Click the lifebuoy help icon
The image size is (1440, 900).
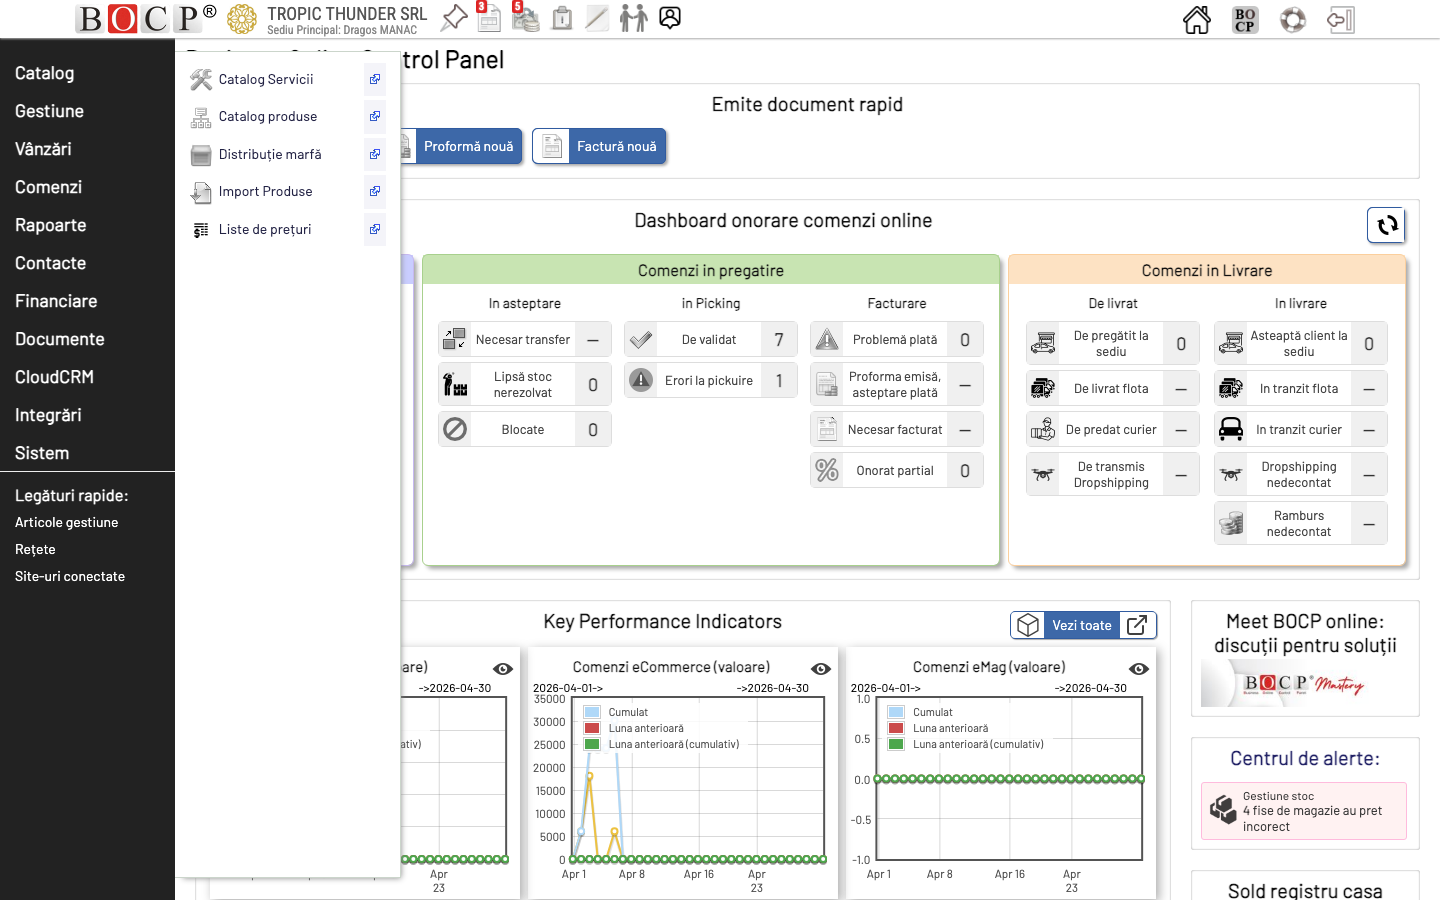pyautogui.click(x=1292, y=20)
